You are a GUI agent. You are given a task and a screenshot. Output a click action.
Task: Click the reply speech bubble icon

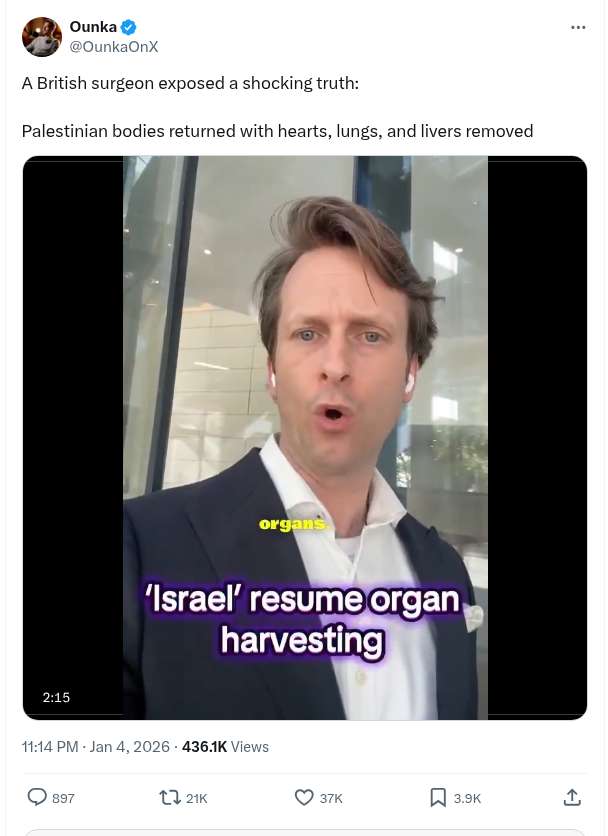pyautogui.click(x=37, y=797)
